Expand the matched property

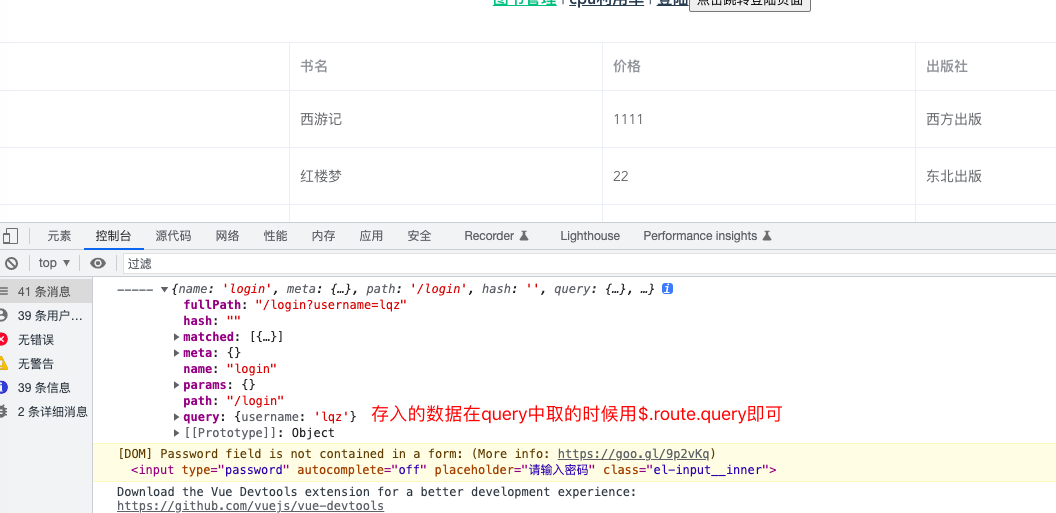point(176,337)
